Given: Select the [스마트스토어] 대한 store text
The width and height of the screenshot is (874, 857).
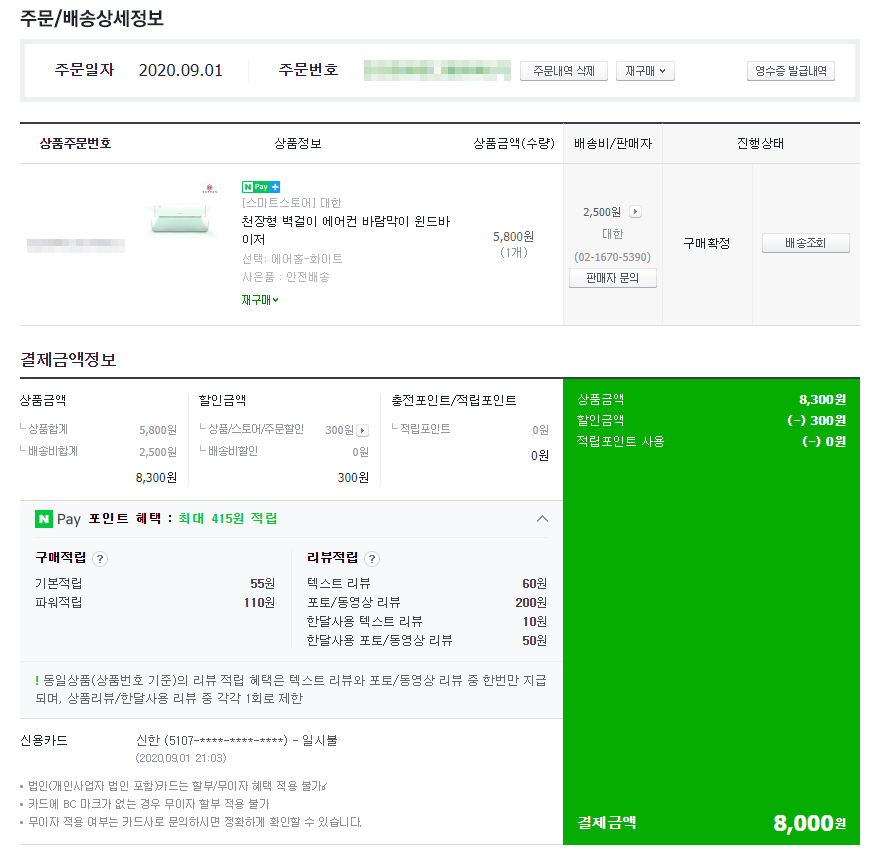Looking at the screenshot, I should (292, 203).
